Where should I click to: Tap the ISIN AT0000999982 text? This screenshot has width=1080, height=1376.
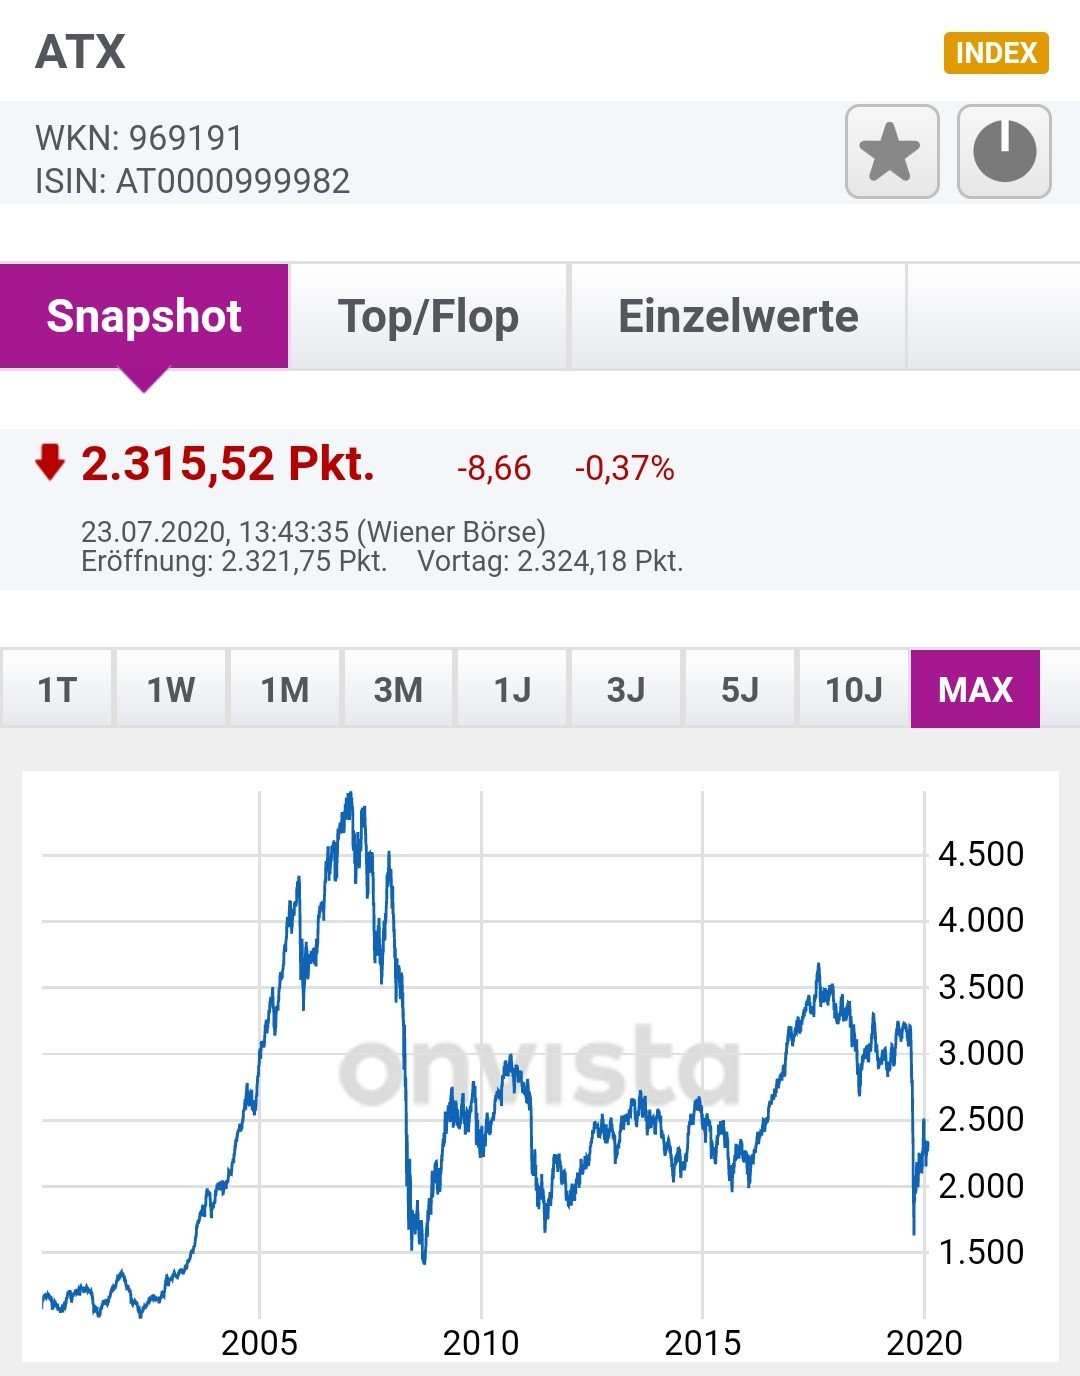click(x=193, y=181)
